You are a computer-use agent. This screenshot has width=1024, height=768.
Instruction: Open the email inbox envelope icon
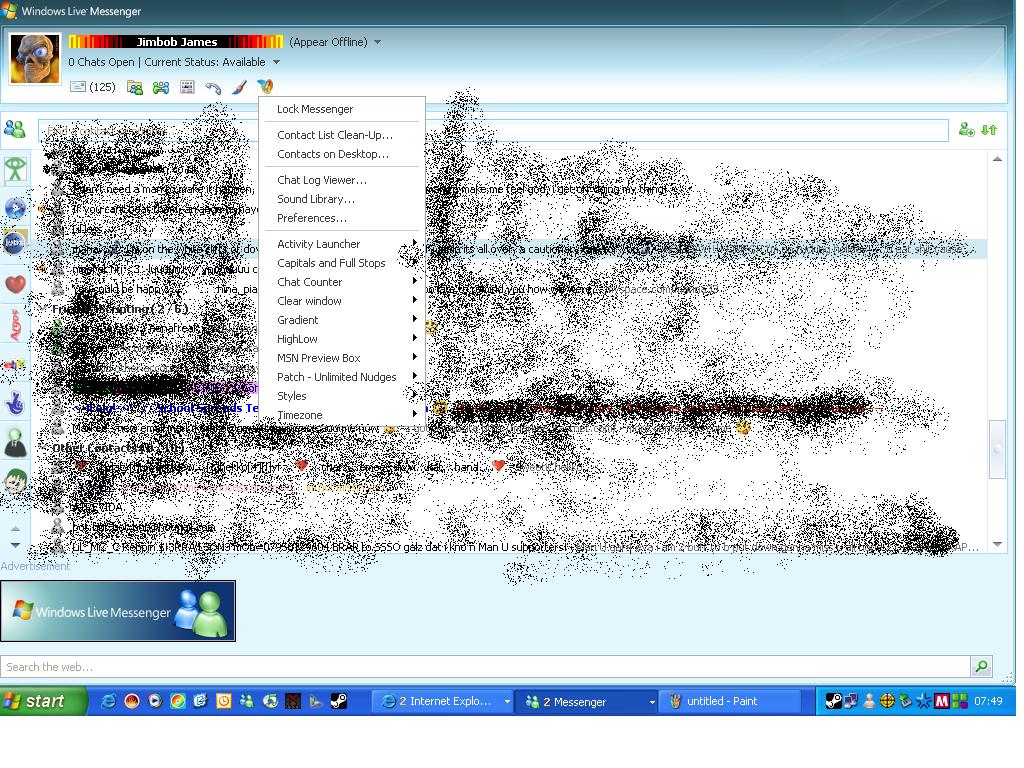78,87
